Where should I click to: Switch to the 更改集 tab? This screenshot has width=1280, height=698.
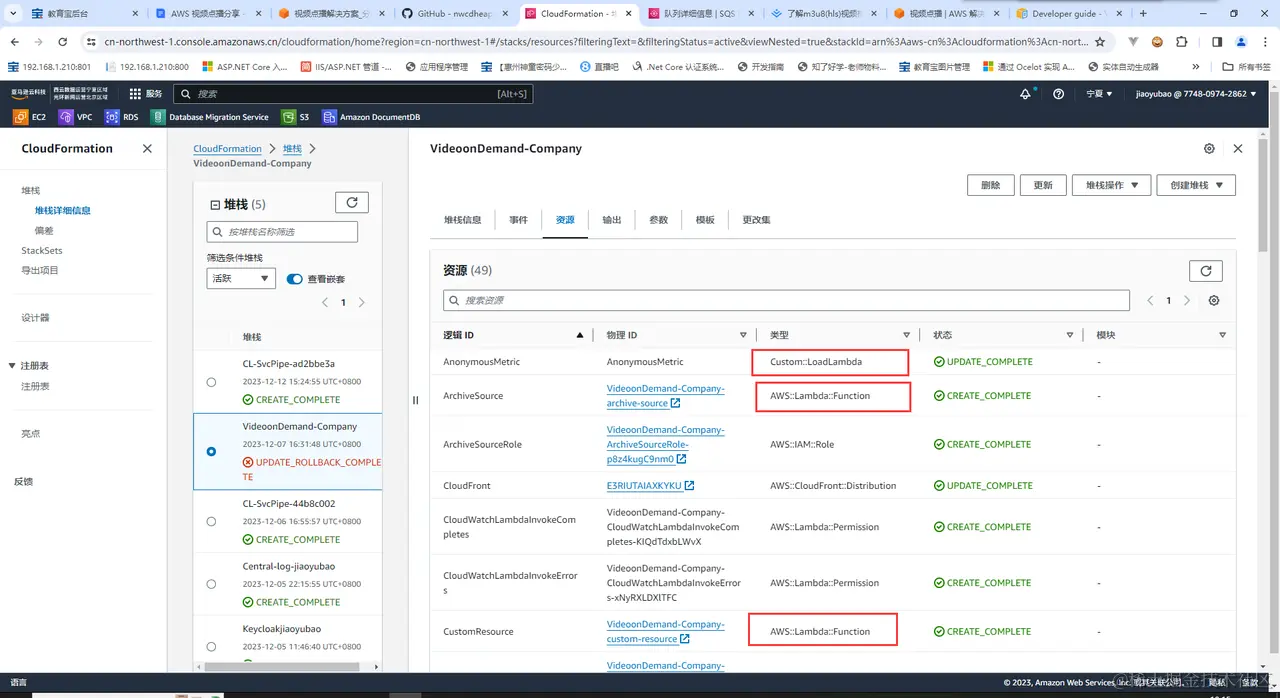(x=756, y=220)
